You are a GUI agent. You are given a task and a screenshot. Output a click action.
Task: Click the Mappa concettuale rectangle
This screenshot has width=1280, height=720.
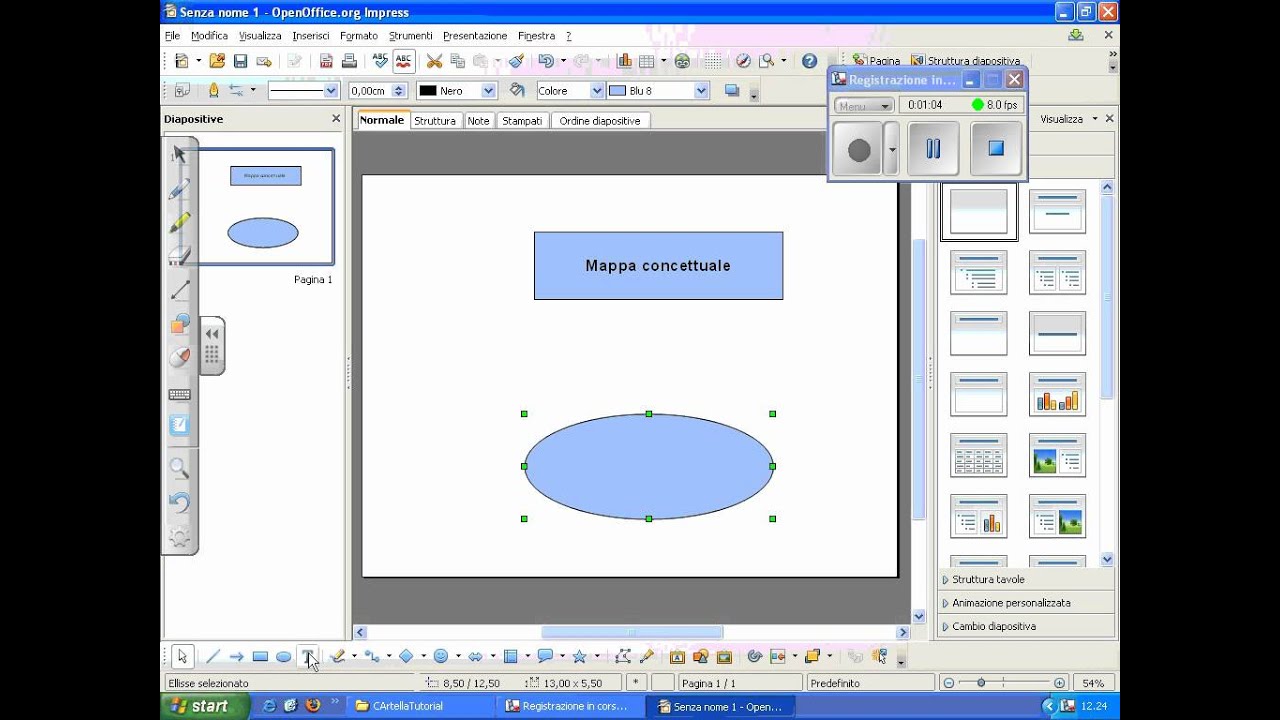pyautogui.click(x=658, y=265)
